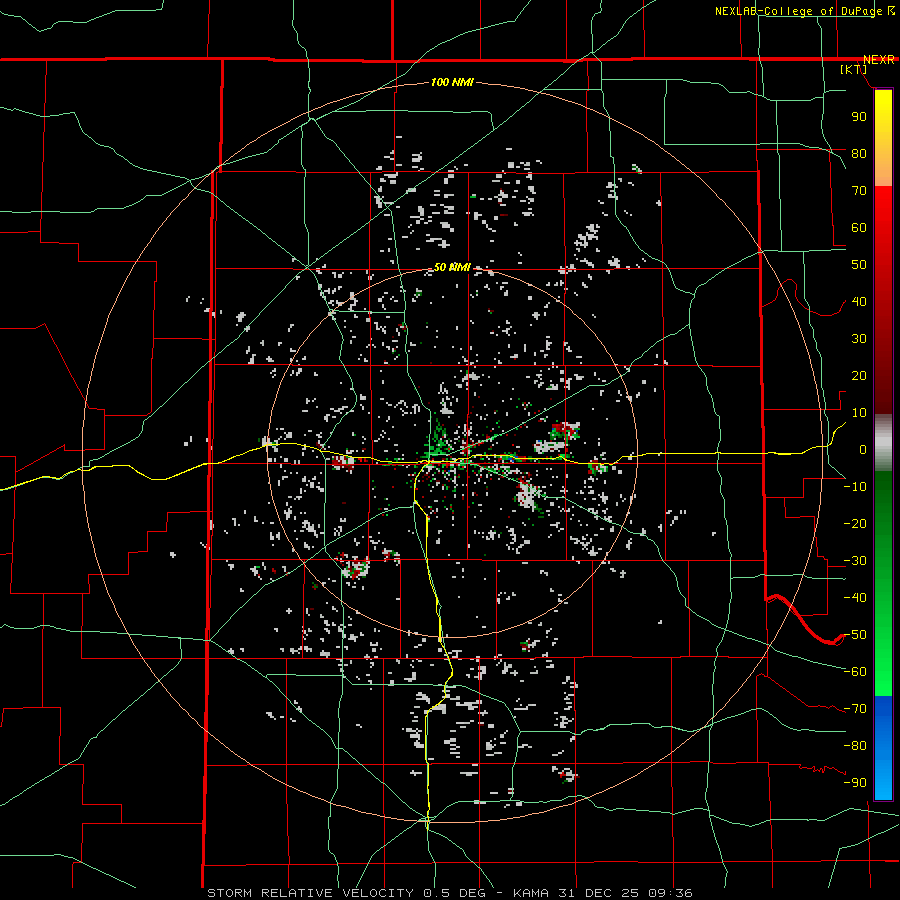
Task: Select the 100 NMI range ring label
Action: click(x=452, y=83)
